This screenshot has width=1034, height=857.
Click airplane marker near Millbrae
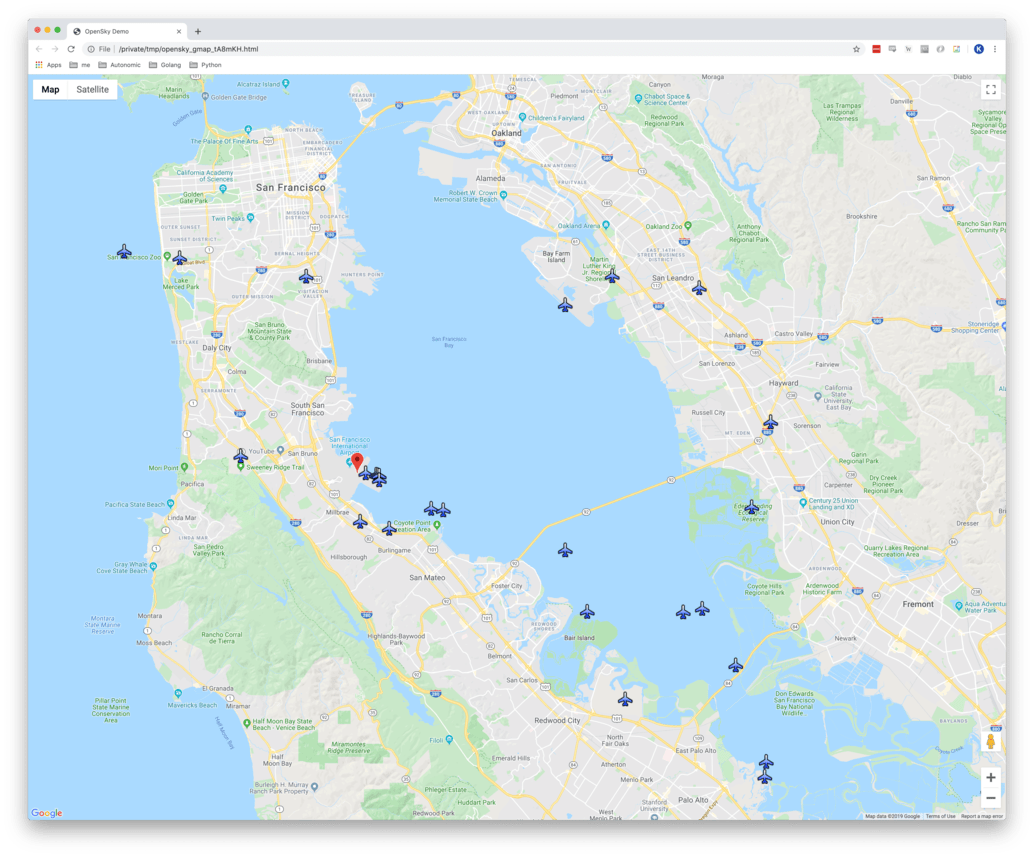click(x=360, y=521)
